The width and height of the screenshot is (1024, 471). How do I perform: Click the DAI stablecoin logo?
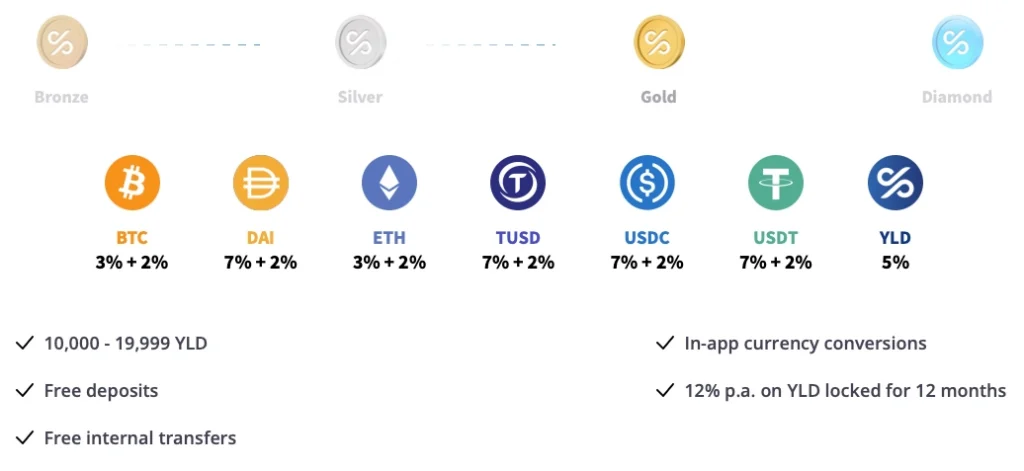tap(260, 184)
